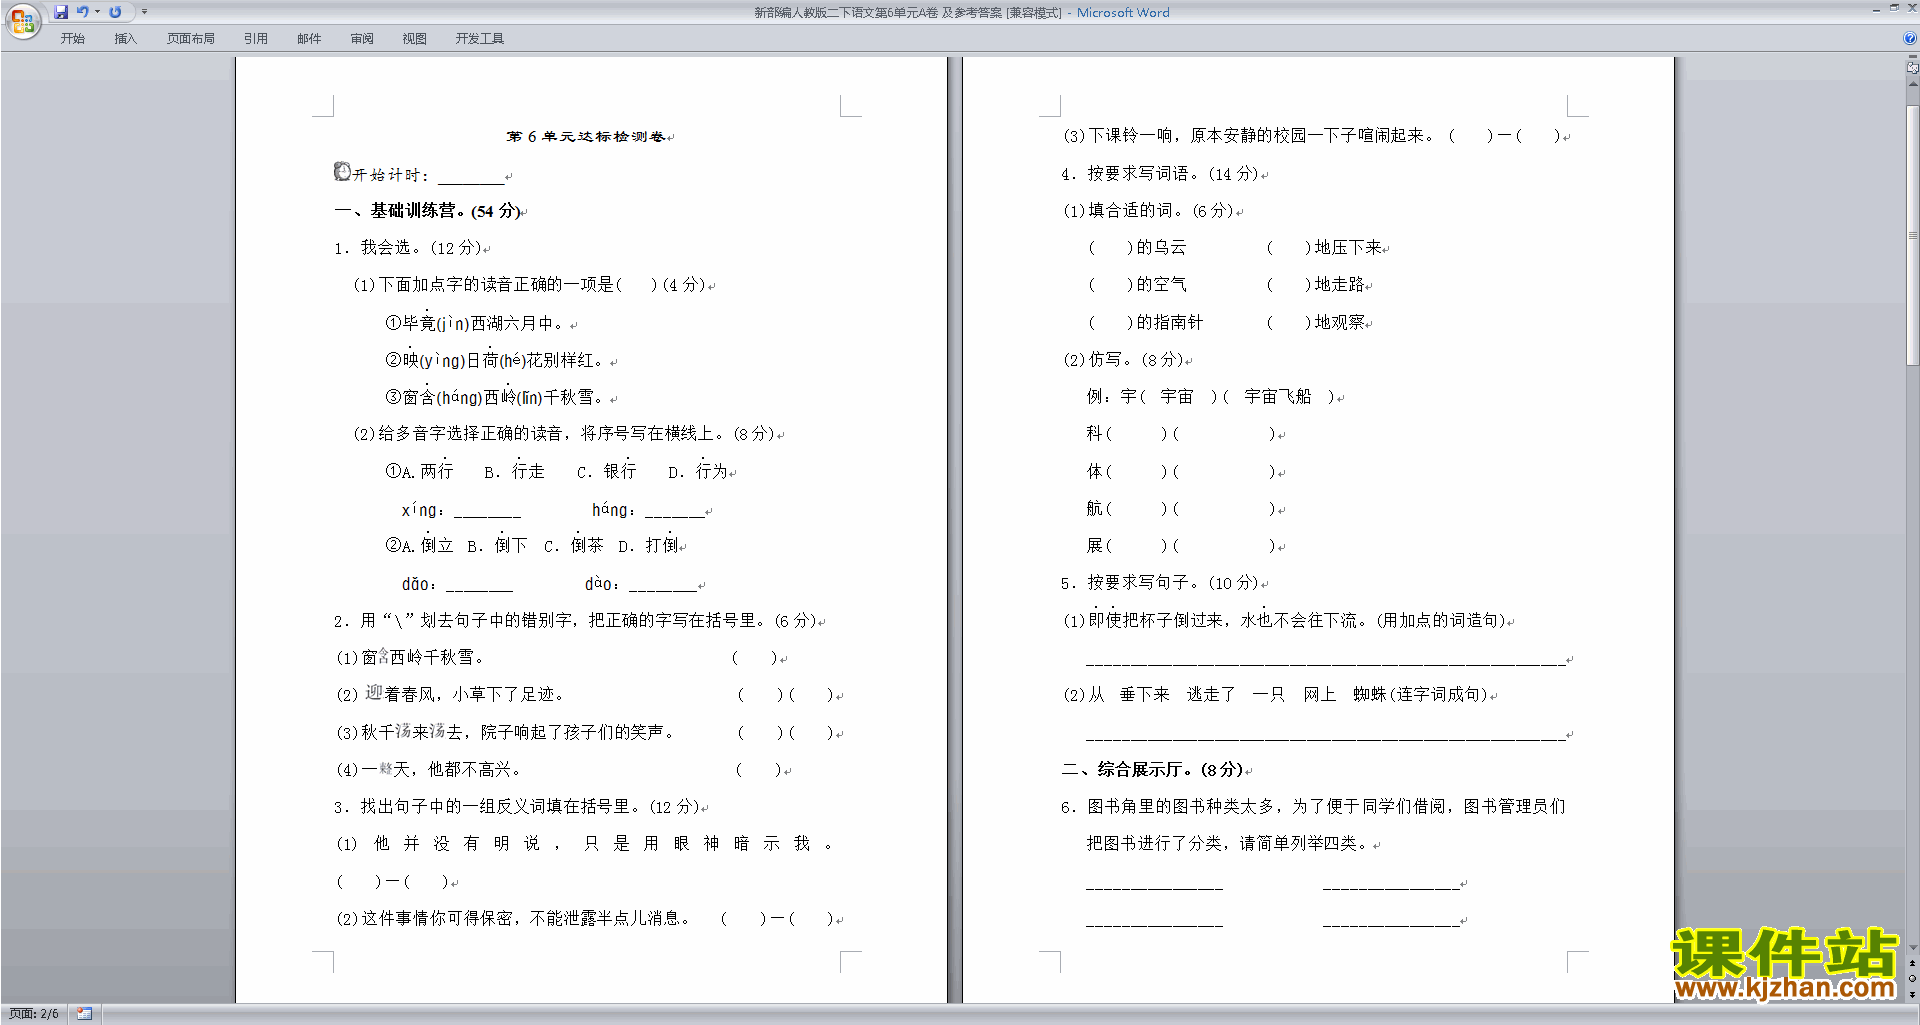The image size is (1920, 1025).
Task: Undo the last action
Action: click(82, 12)
